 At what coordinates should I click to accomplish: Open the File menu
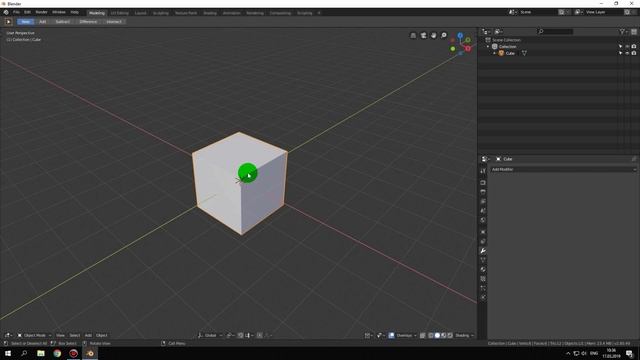tap(16, 13)
